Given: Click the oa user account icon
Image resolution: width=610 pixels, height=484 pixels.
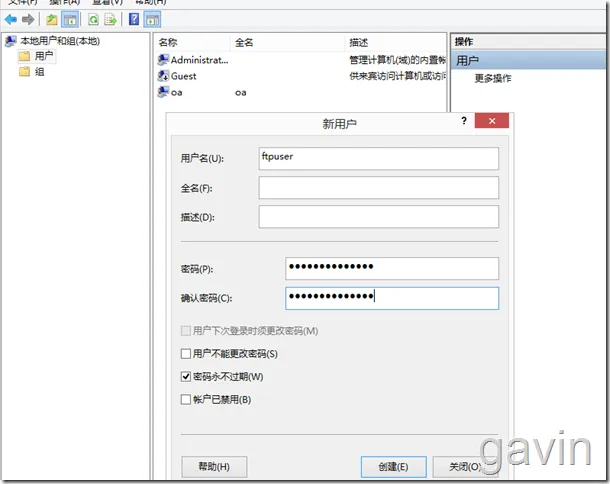Looking at the screenshot, I should 163,92.
